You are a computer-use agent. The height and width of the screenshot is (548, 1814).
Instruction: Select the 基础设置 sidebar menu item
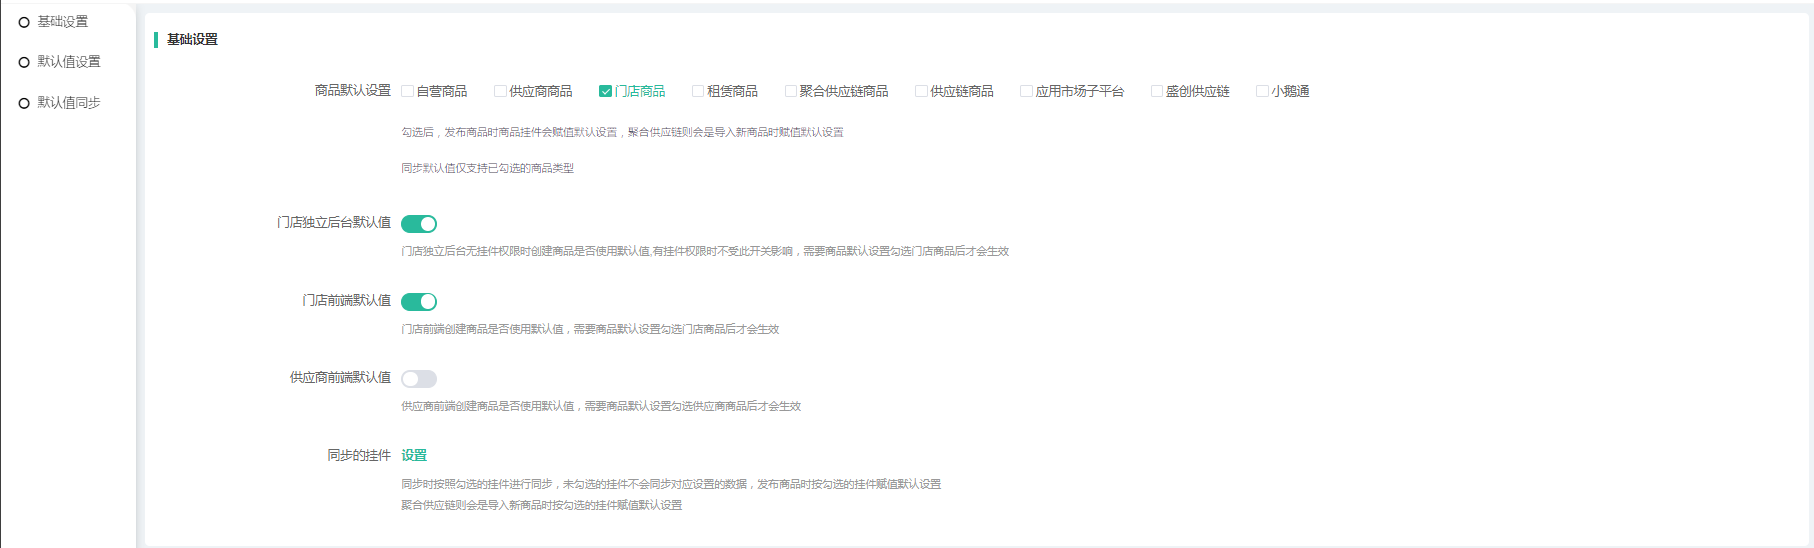tap(62, 22)
